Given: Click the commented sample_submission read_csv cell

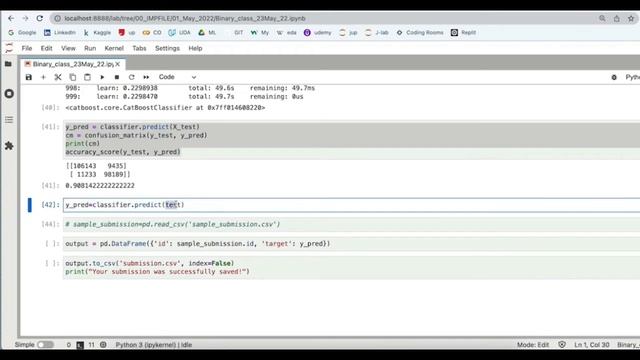Looking at the screenshot, I should 351,224.
